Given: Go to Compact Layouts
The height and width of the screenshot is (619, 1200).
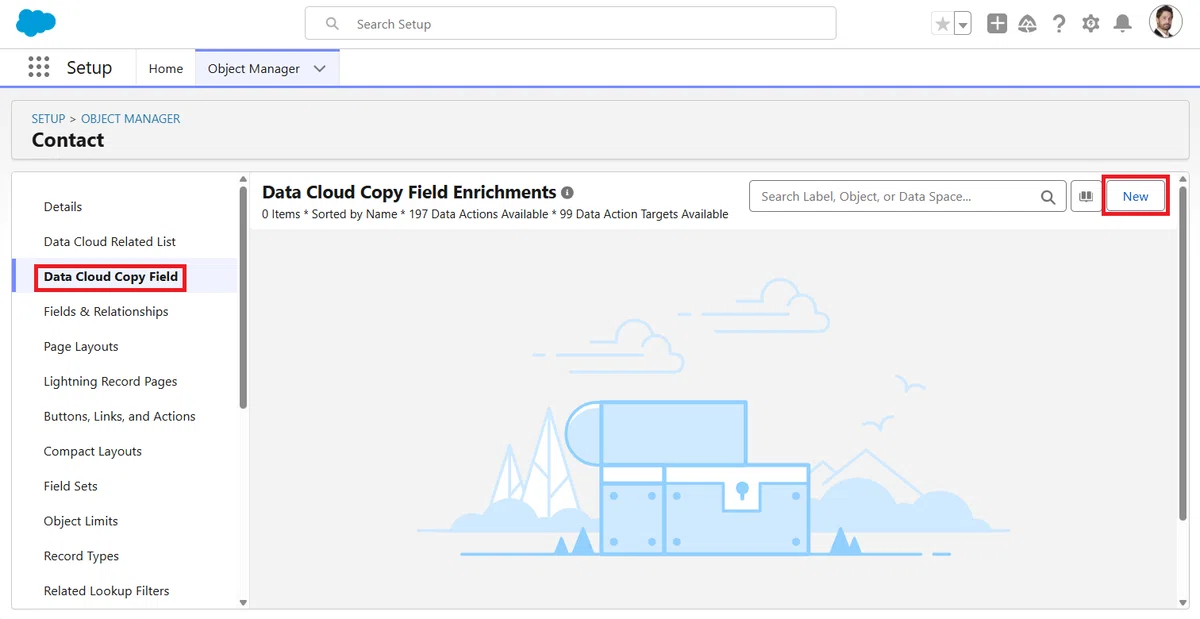Looking at the screenshot, I should [x=93, y=451].
